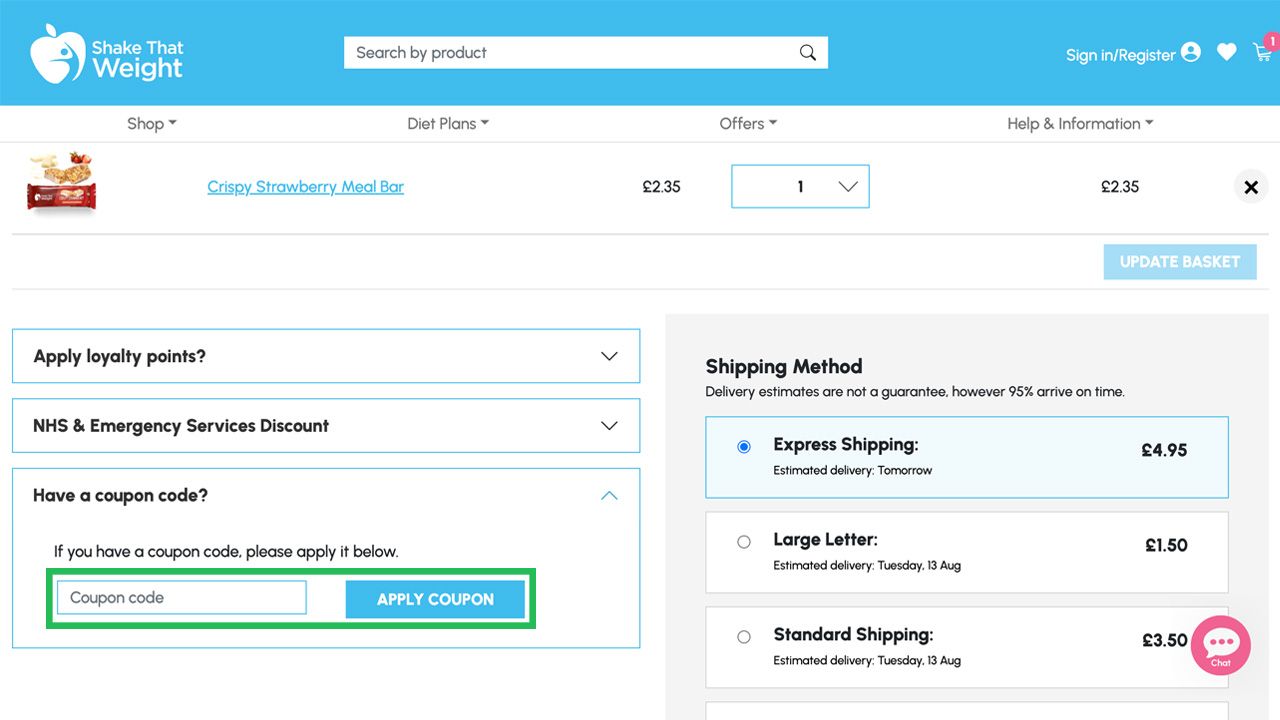Click the Update Basket button
The height and width of the screenshot is (720, 1280).
[1180, 262]
